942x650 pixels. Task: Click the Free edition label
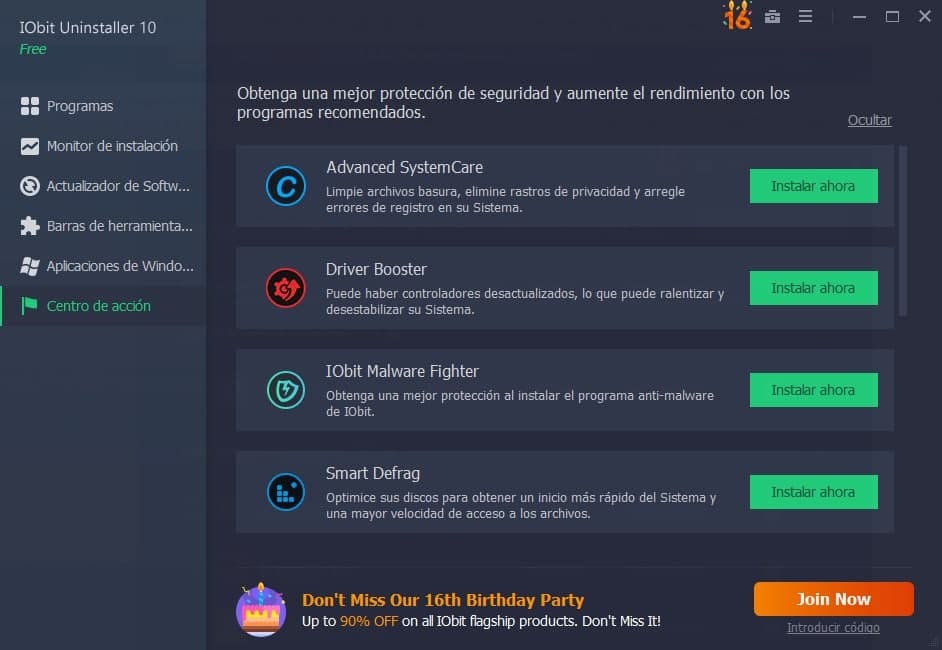point(32,49)
